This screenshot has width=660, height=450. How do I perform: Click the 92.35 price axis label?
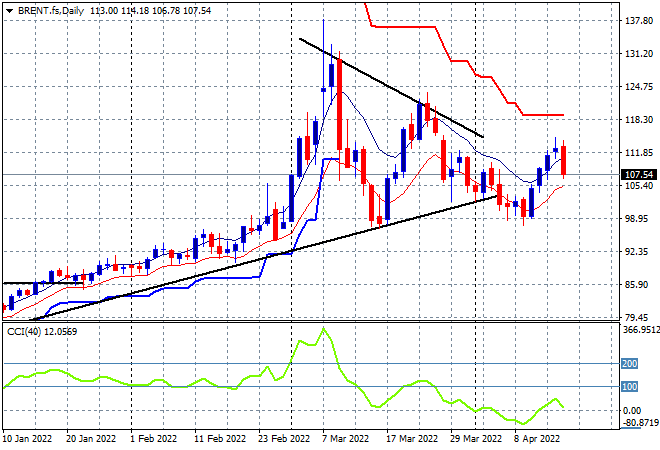click(x=639, y=252)
